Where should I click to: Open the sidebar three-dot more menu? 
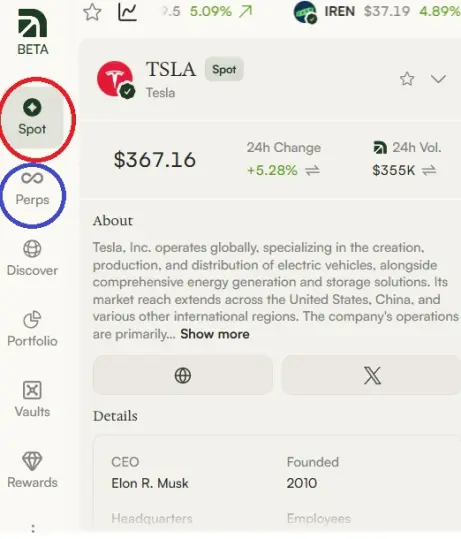(x=33, y=529)
